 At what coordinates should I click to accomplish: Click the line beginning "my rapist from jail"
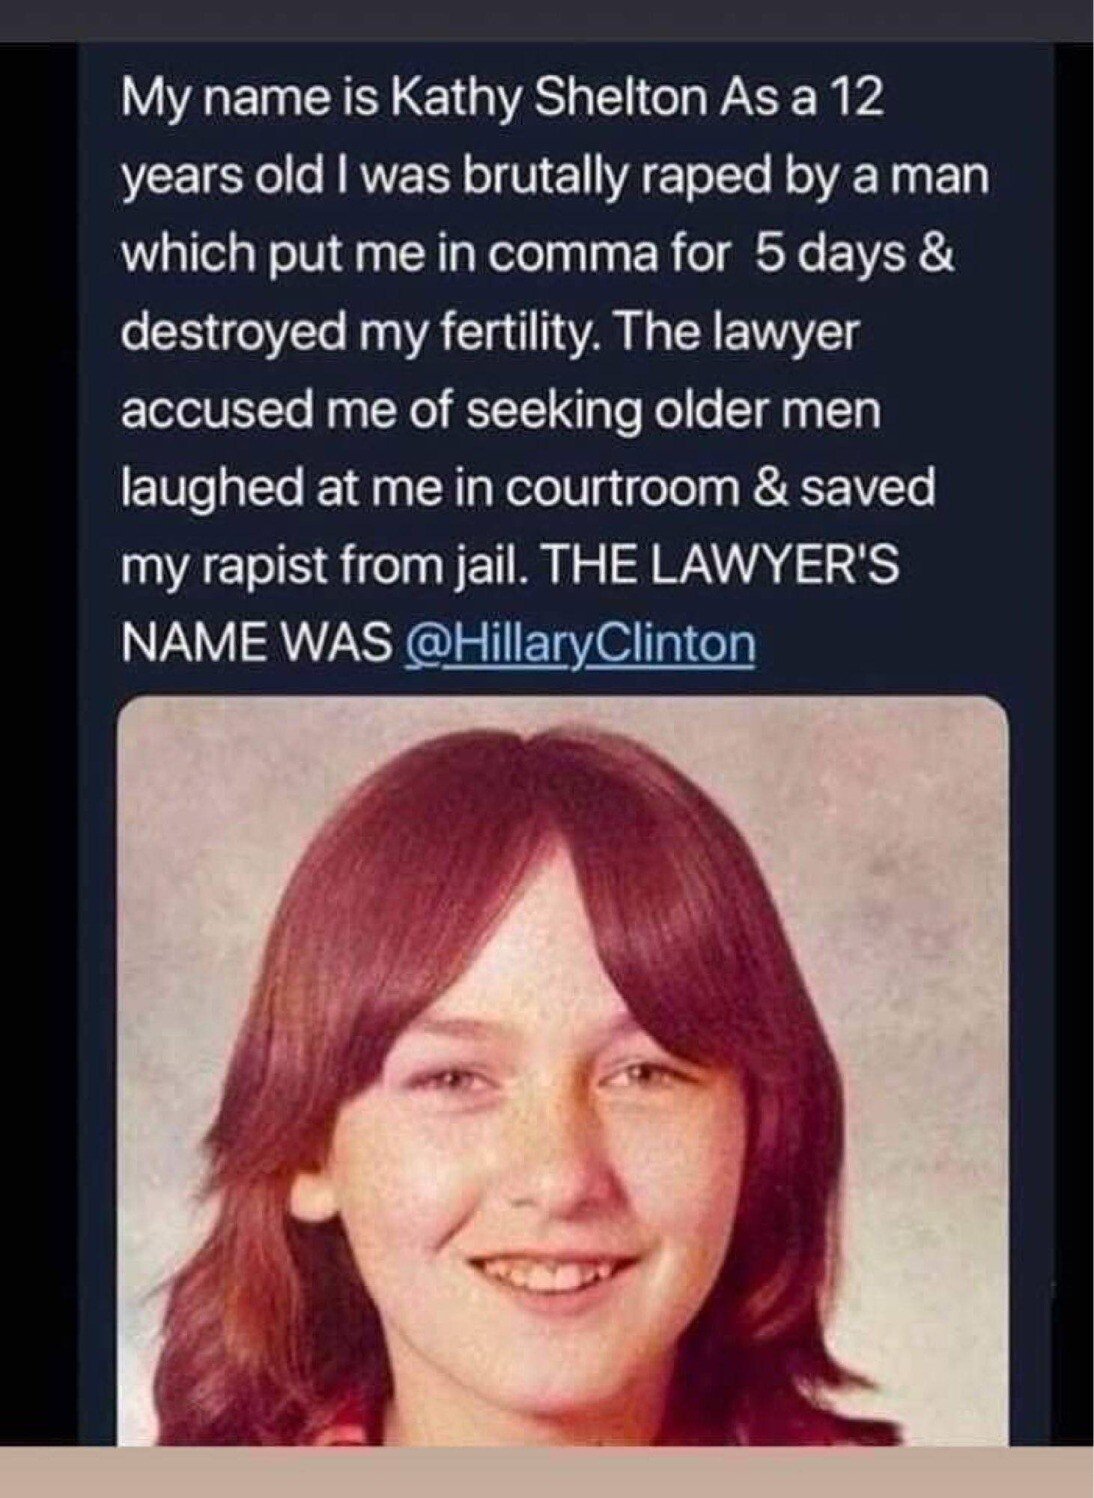click(509, 568)
